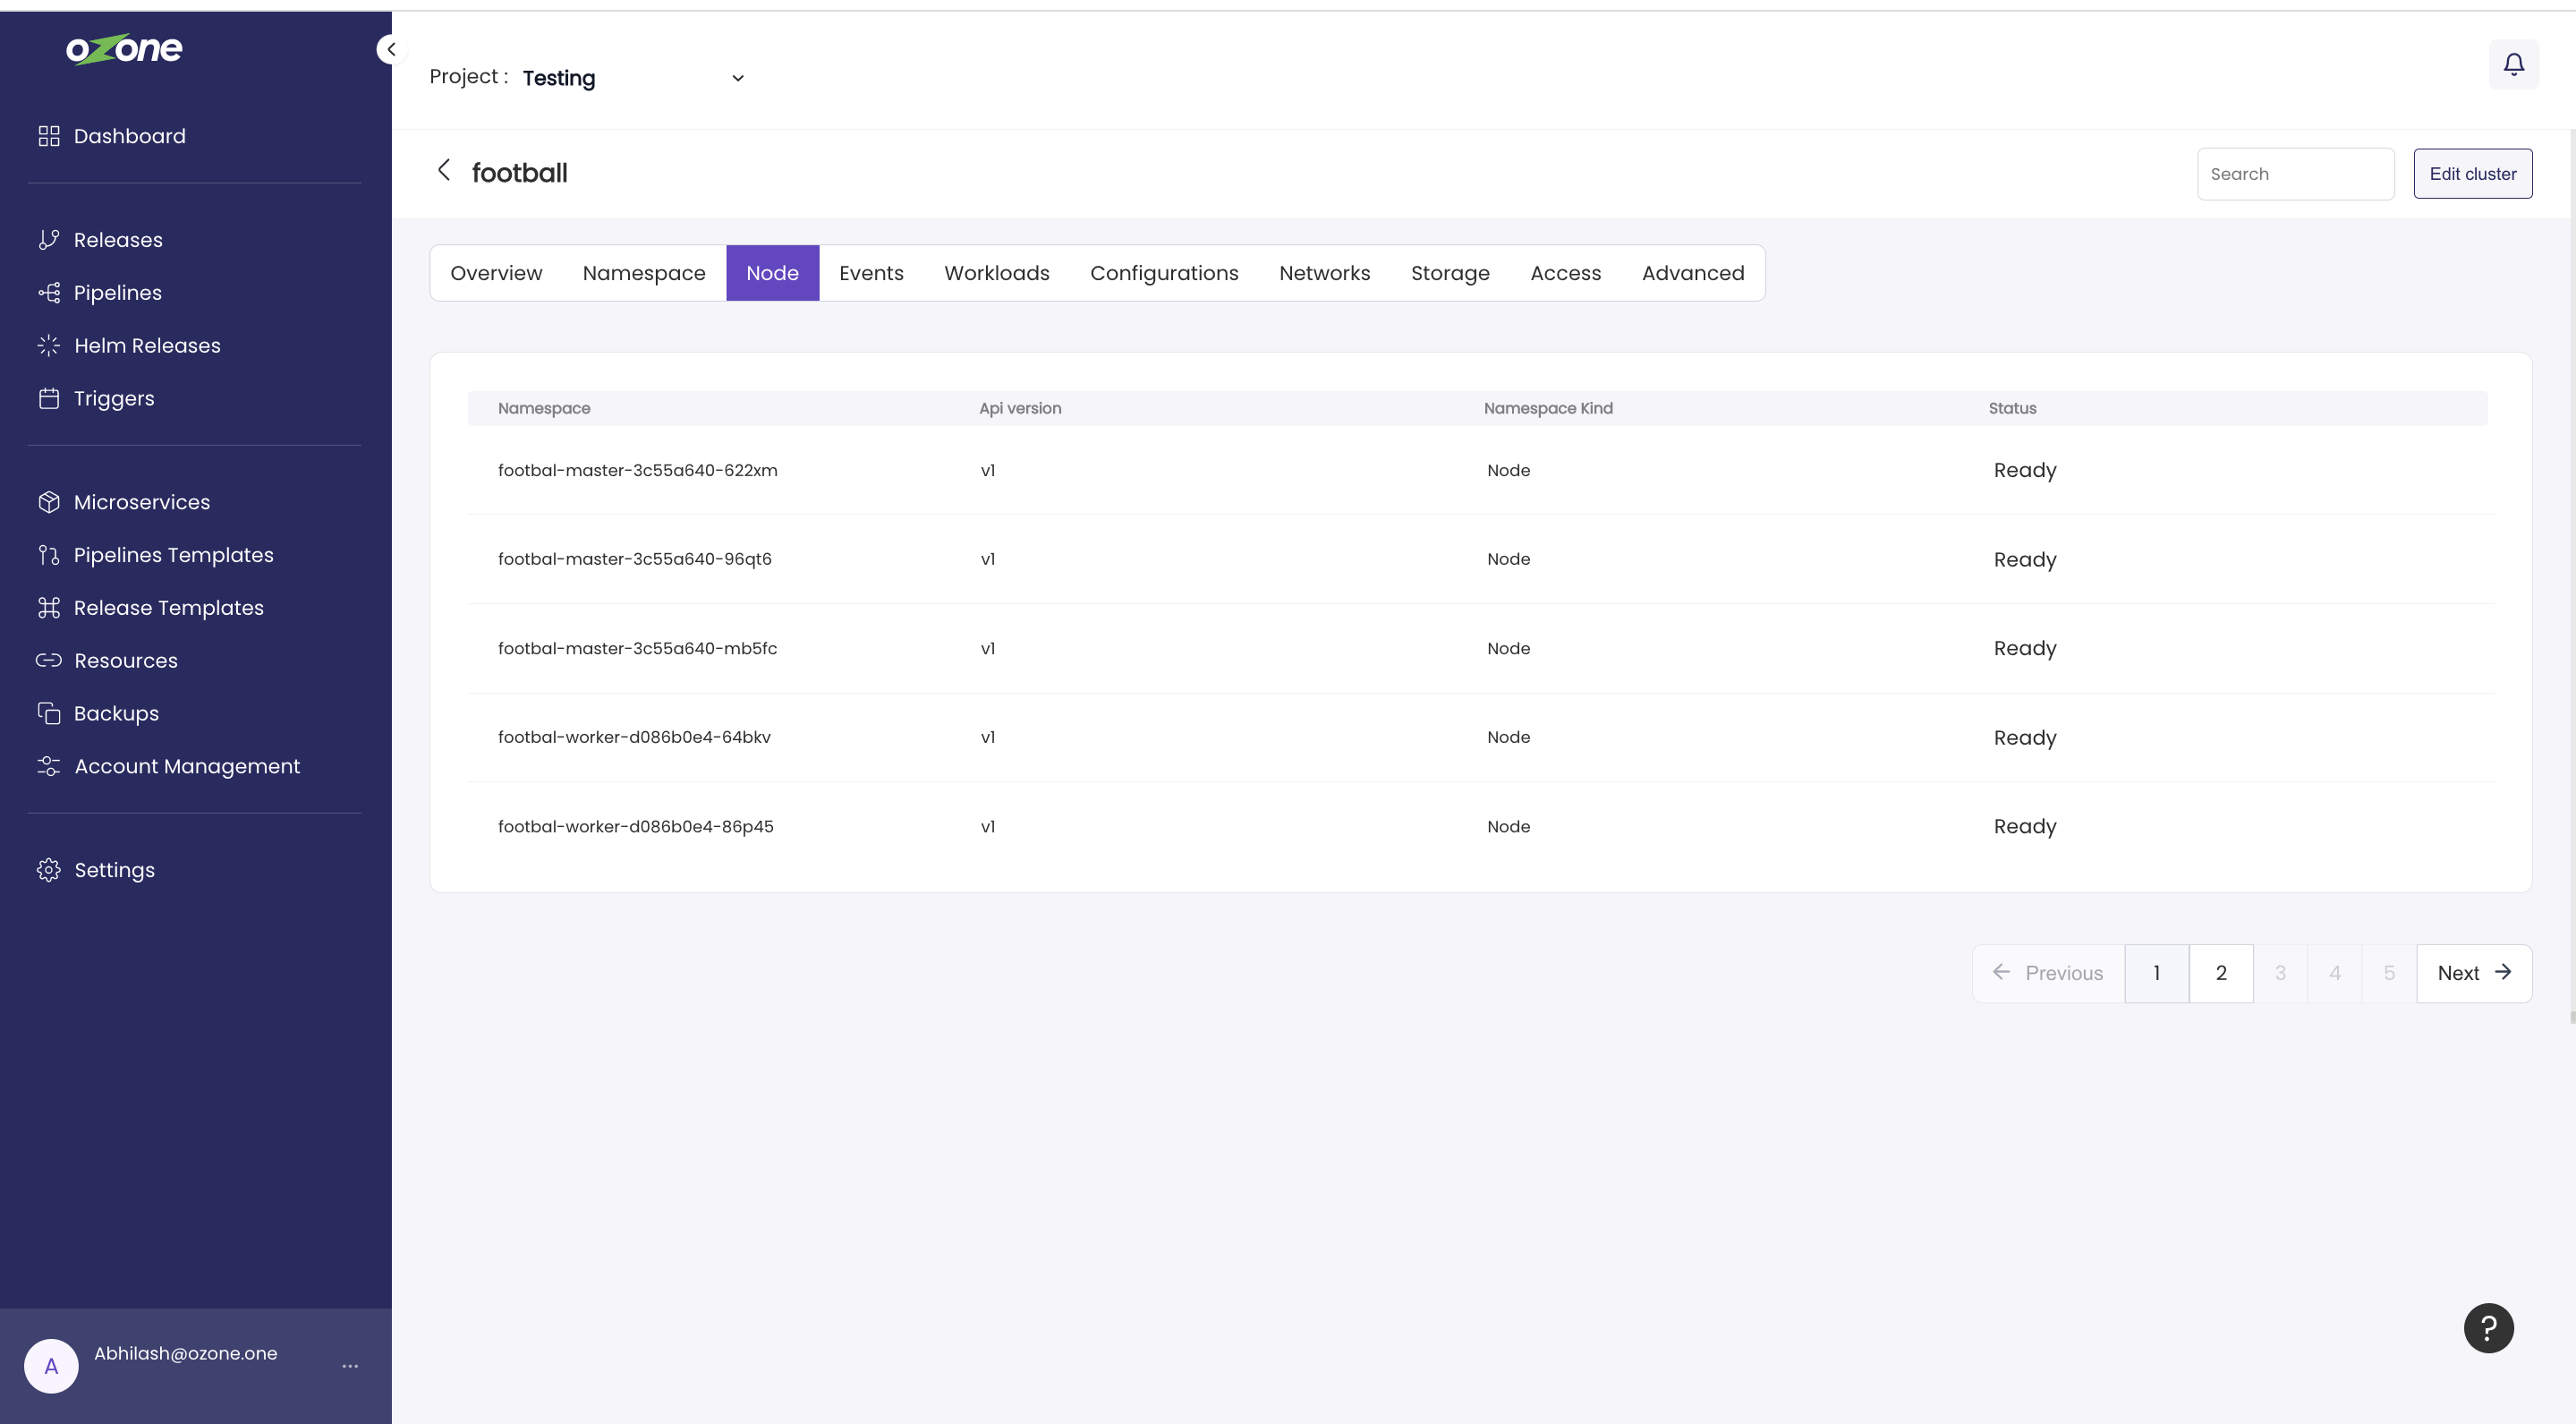Click the Helm Releases sparkle icon
The image size is (2576, 1424).
[49, 346]
